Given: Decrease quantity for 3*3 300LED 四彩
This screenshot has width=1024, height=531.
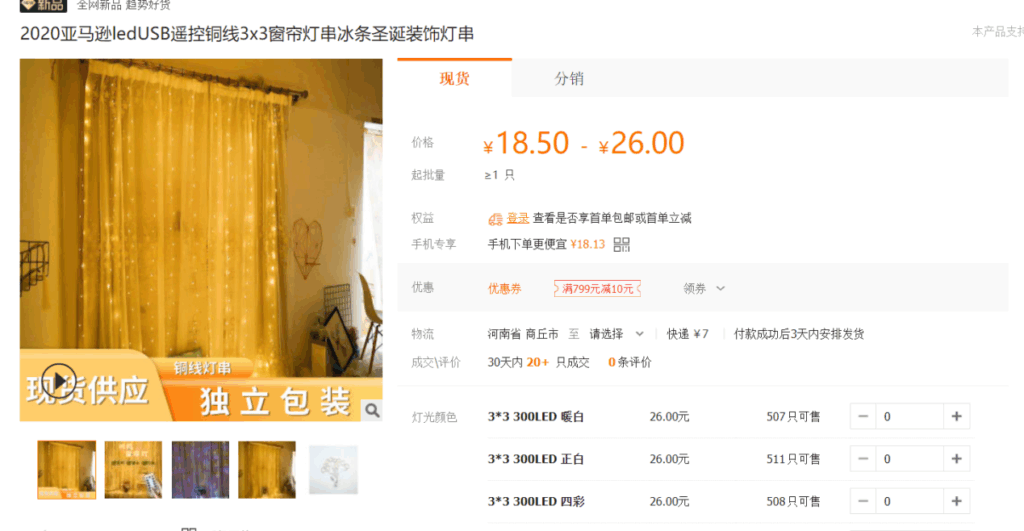Looking at the screenshot, I should pos(863,502).
